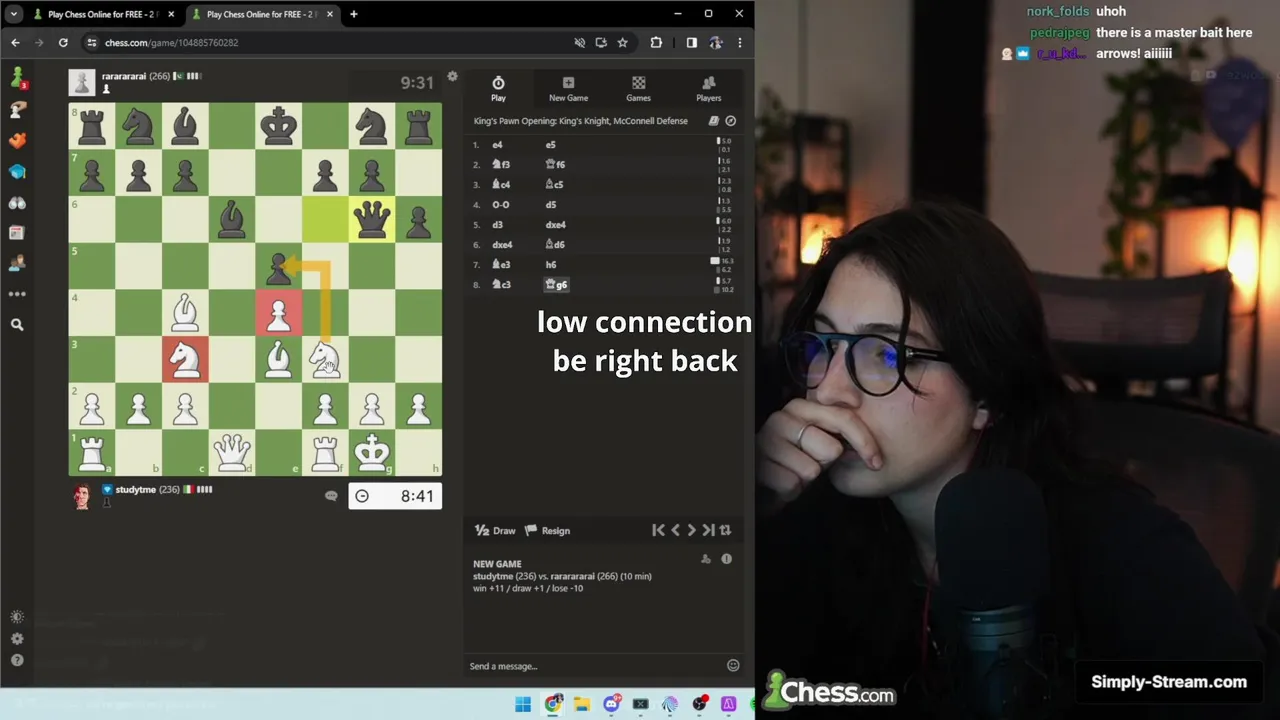Open opening explorer book icon
Image resolution: width=1280 pixels, height=720 pixels.
click(x=714, y=121)
